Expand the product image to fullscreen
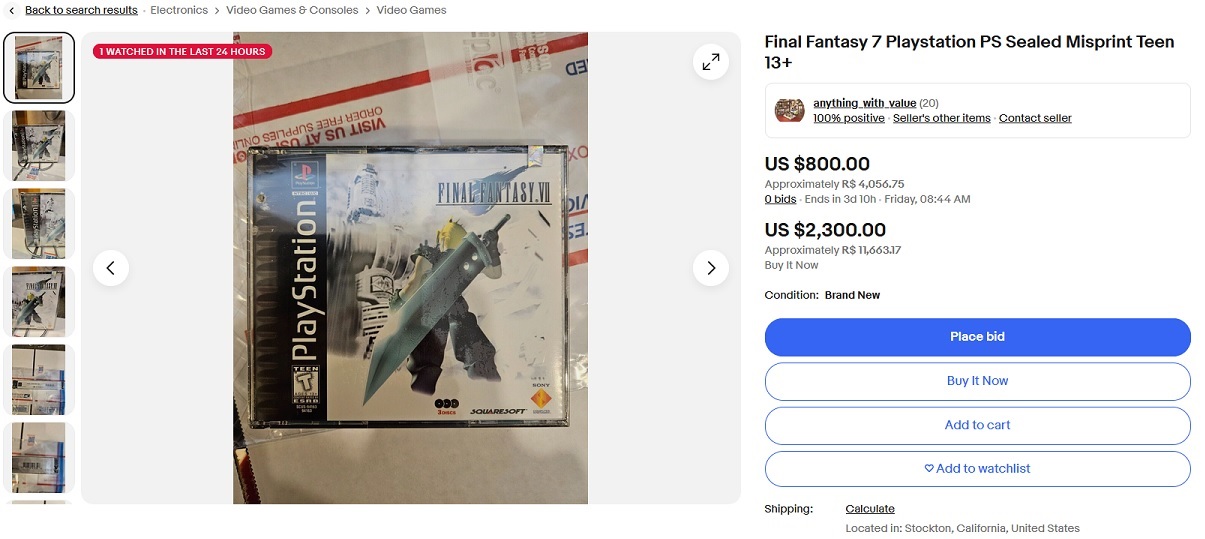Viewport: 1205px width, 539px height. click(x=711, y=62)
